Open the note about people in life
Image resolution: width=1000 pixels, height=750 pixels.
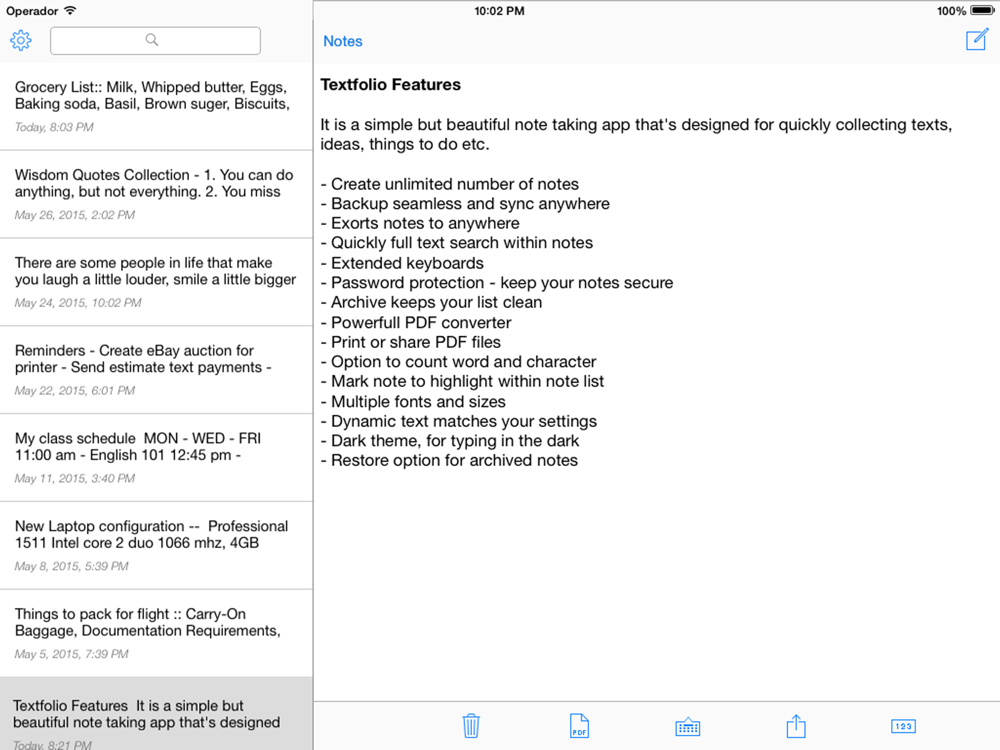[156, 283]
